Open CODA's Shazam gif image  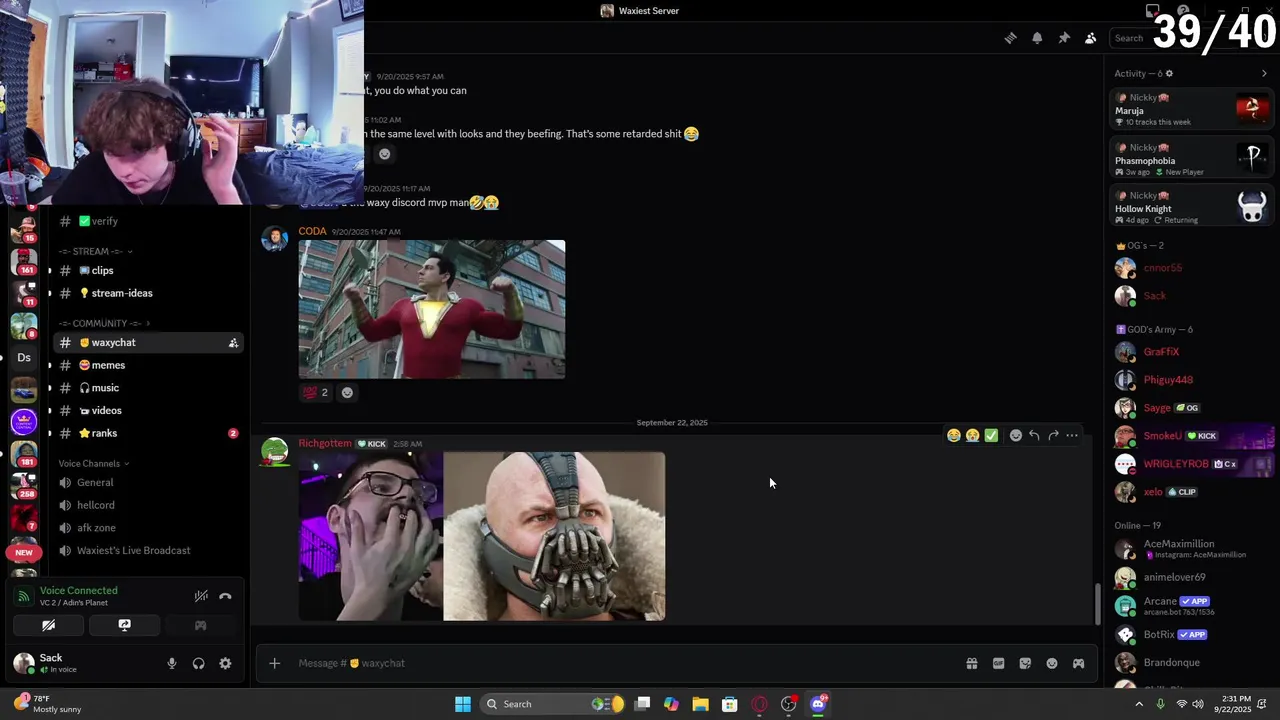click(432, 309)
